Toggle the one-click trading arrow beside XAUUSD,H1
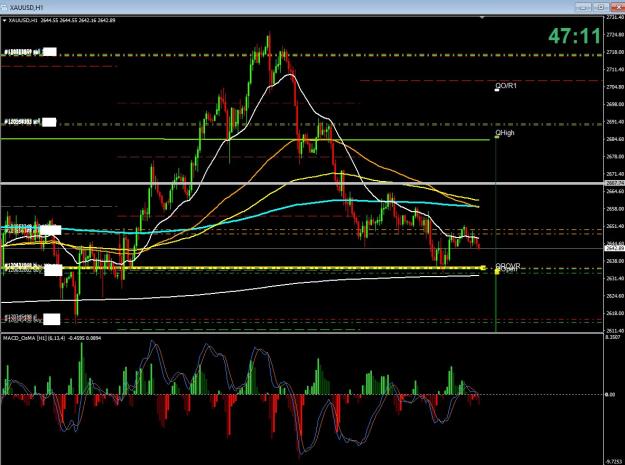Screen dimensions: 625x465 [x=4, y=20]
